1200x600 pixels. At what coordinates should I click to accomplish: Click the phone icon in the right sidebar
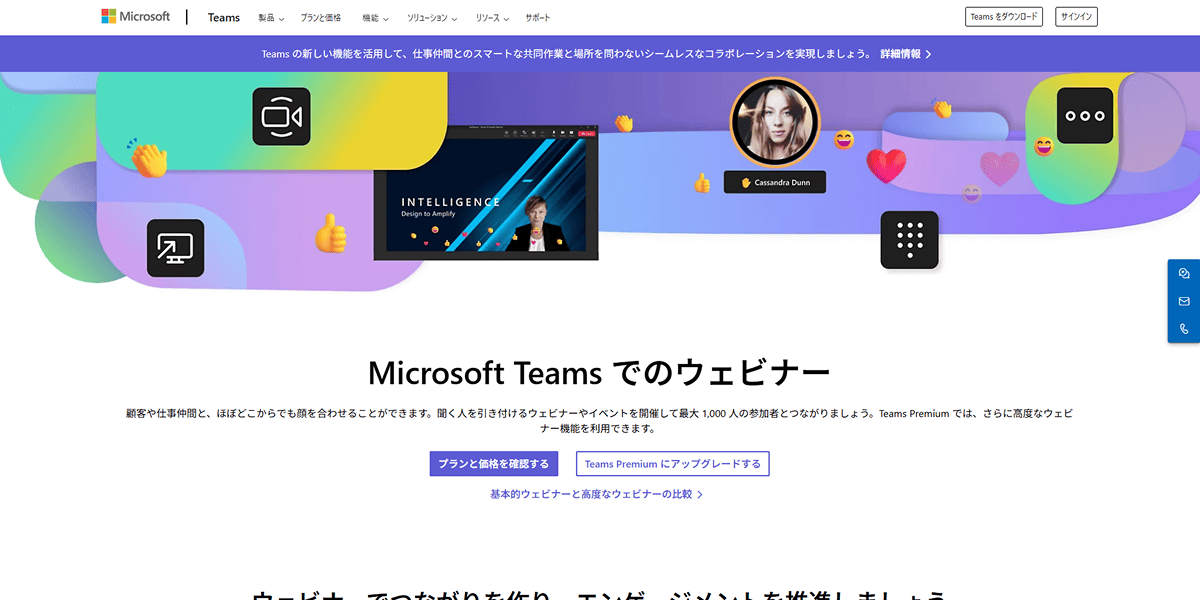click(1184, 329)
